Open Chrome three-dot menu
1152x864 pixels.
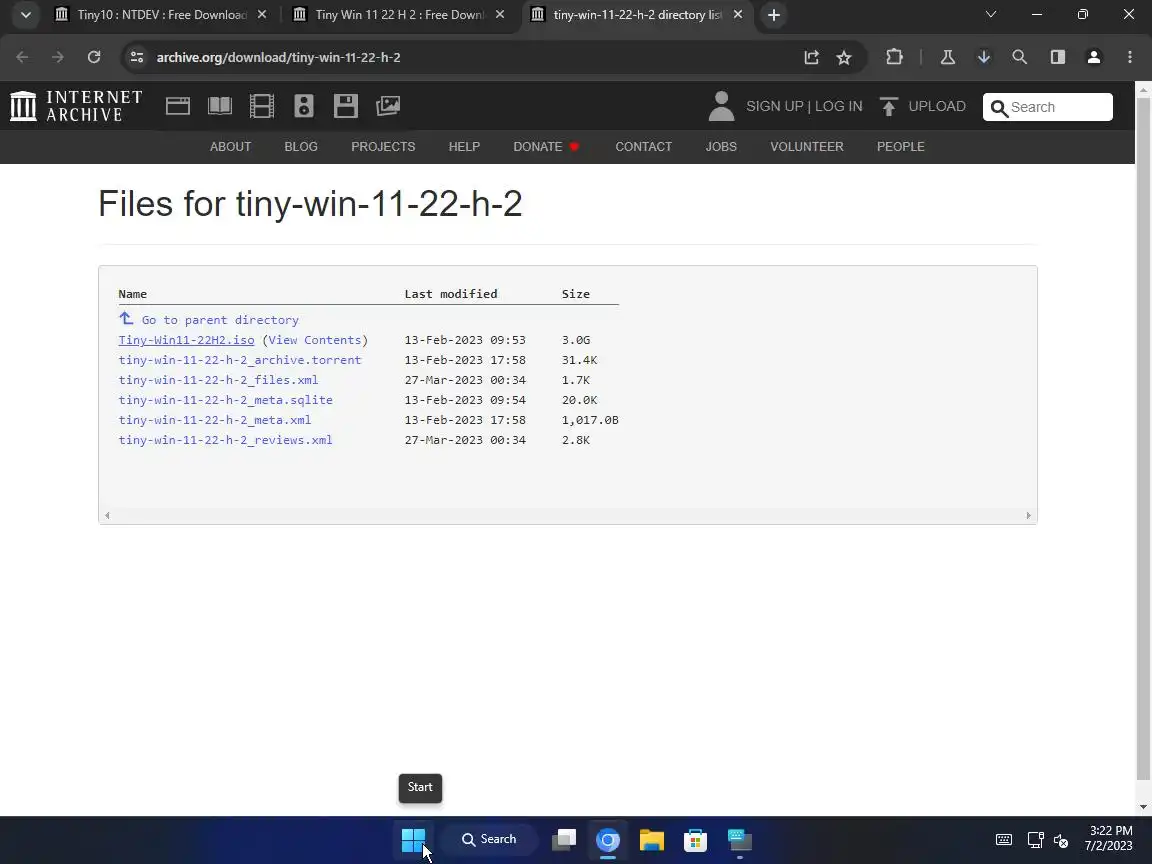[1130, 57]
